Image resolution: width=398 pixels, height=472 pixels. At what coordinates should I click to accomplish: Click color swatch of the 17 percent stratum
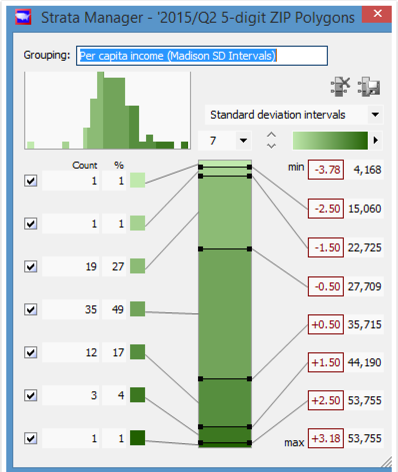(x=137, y=352)
